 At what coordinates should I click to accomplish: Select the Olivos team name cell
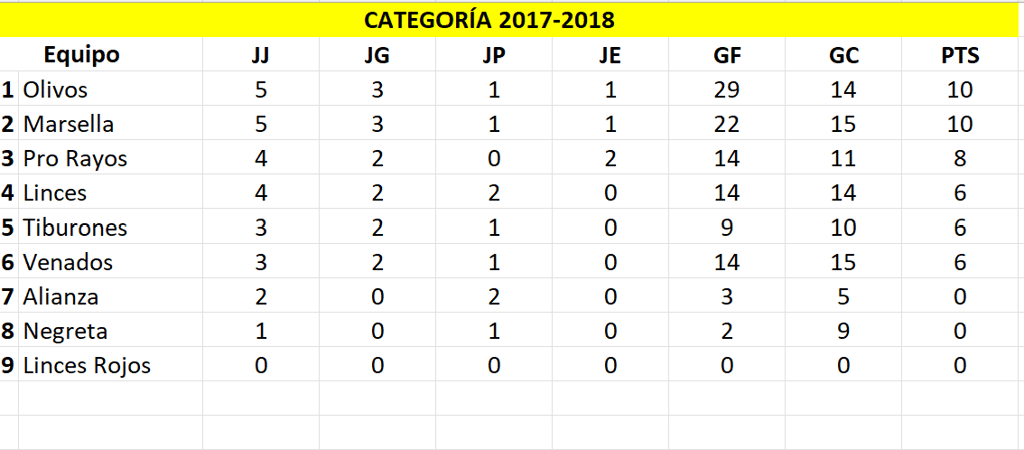point(110,89)
